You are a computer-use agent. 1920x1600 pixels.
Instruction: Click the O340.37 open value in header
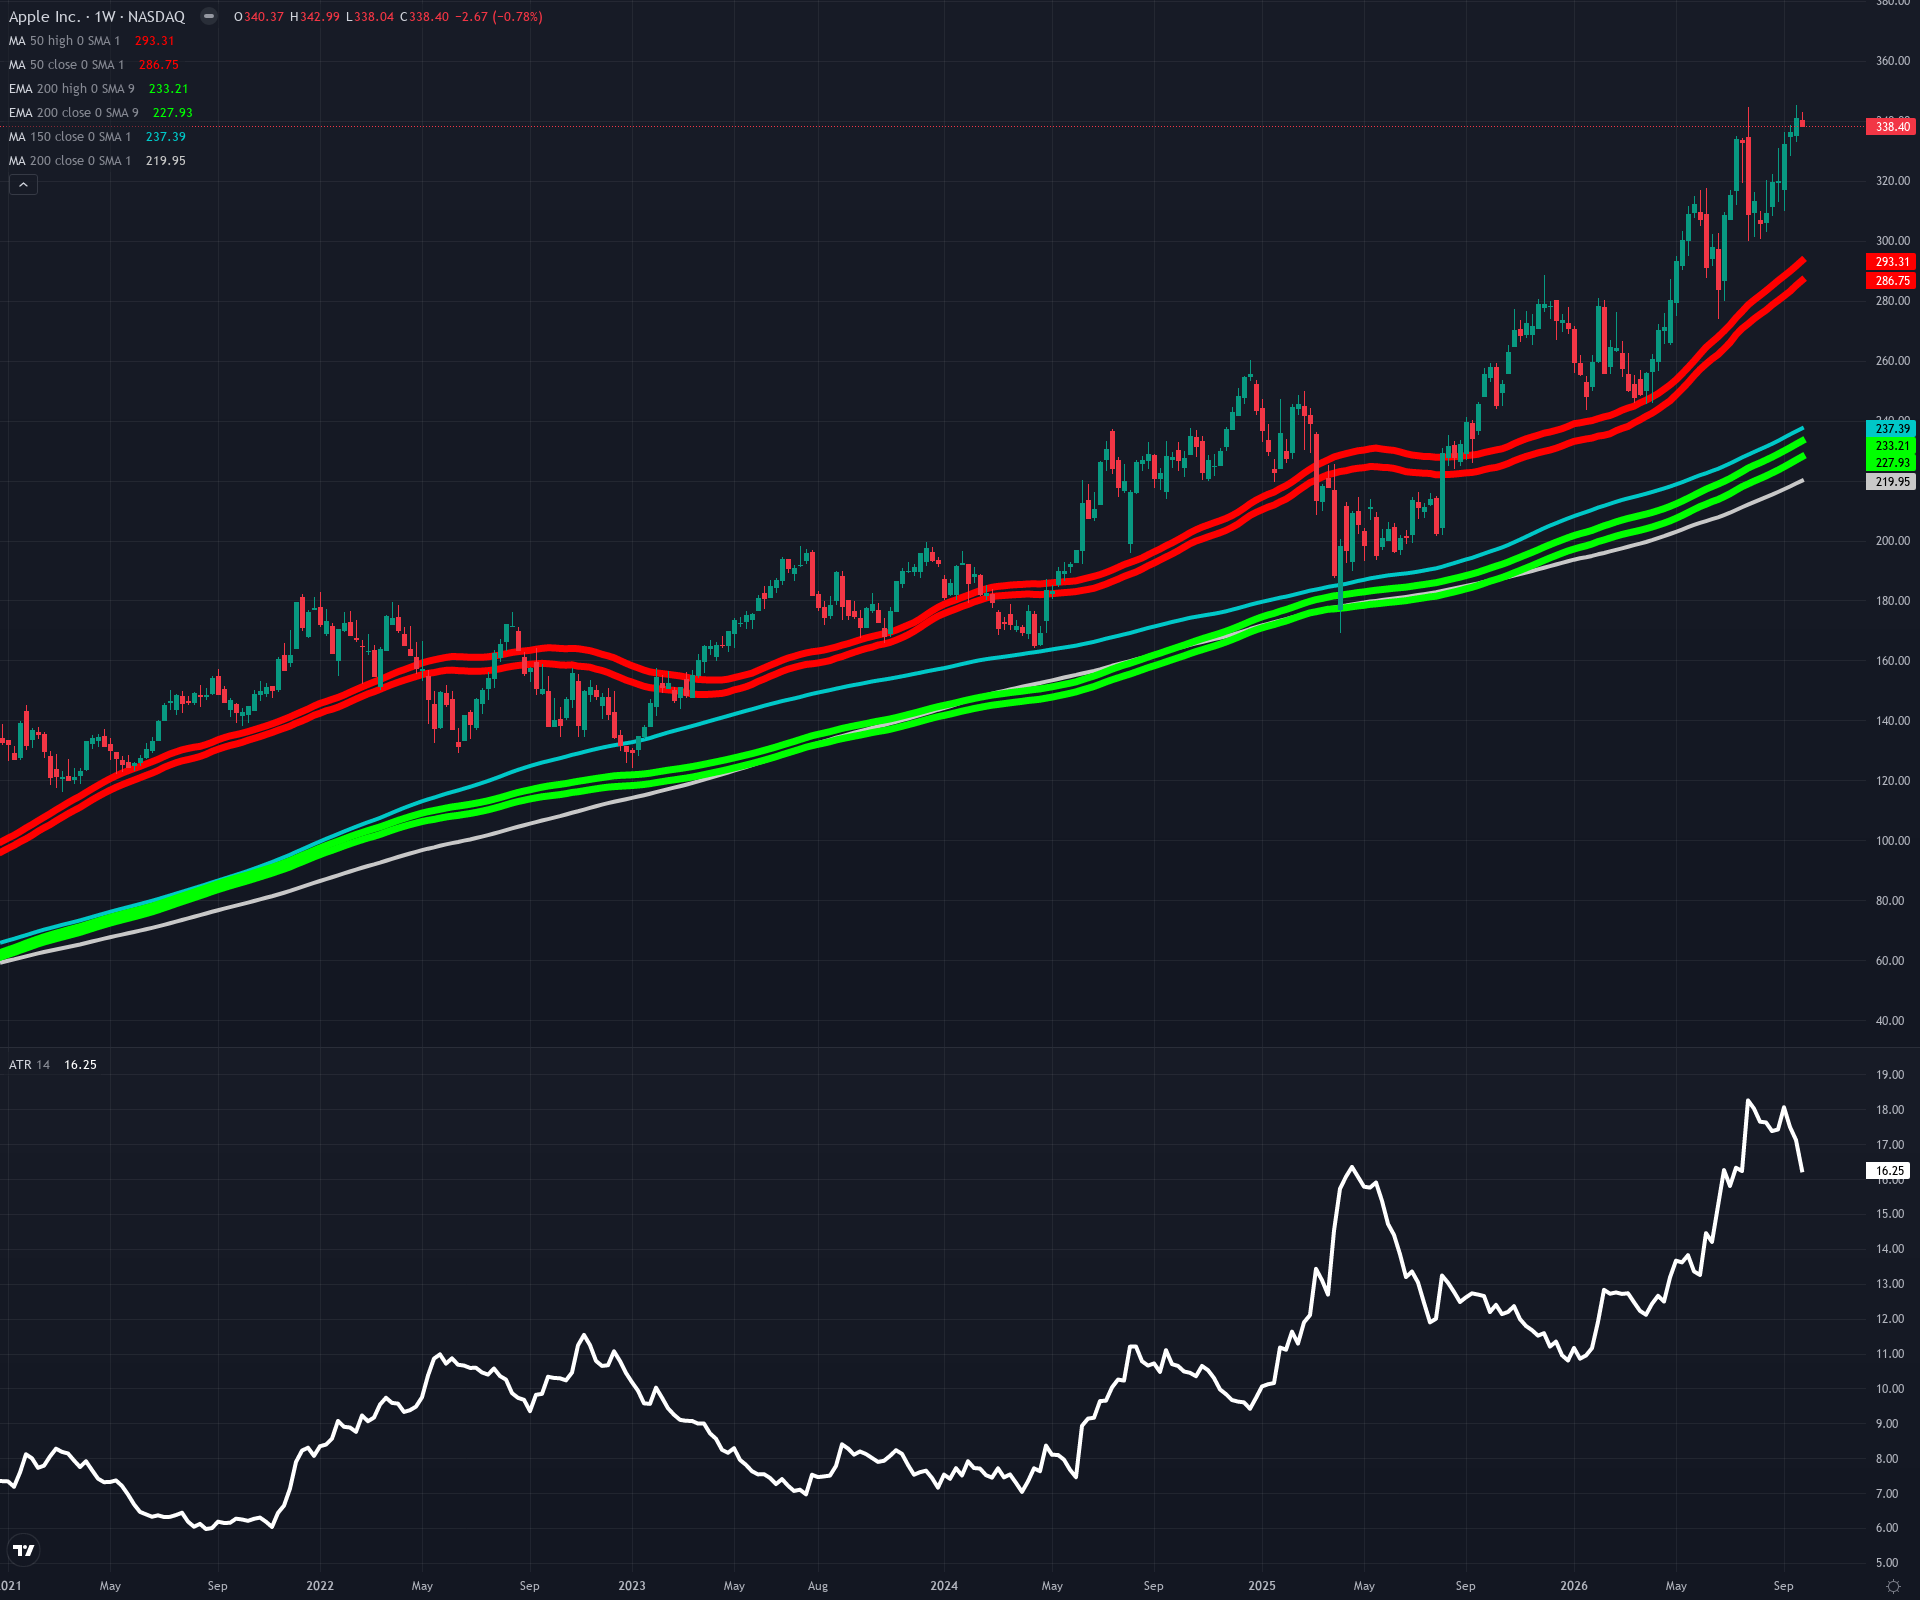[x=258, y=17]
